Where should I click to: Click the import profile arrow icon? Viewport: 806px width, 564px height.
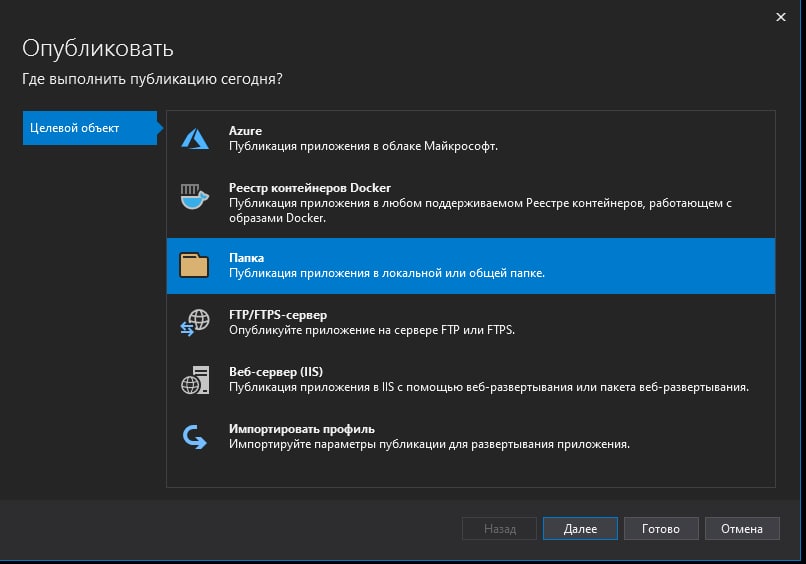(195, 436)
